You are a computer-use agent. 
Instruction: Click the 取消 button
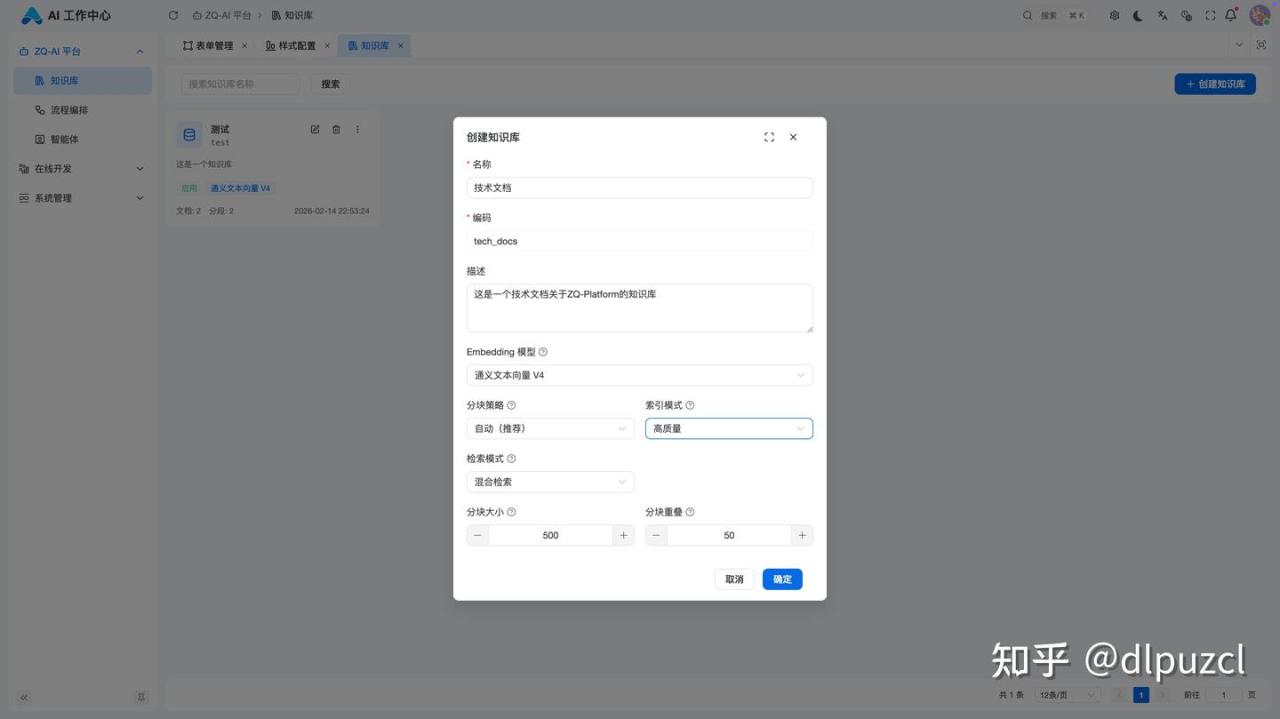click(734, 579)
